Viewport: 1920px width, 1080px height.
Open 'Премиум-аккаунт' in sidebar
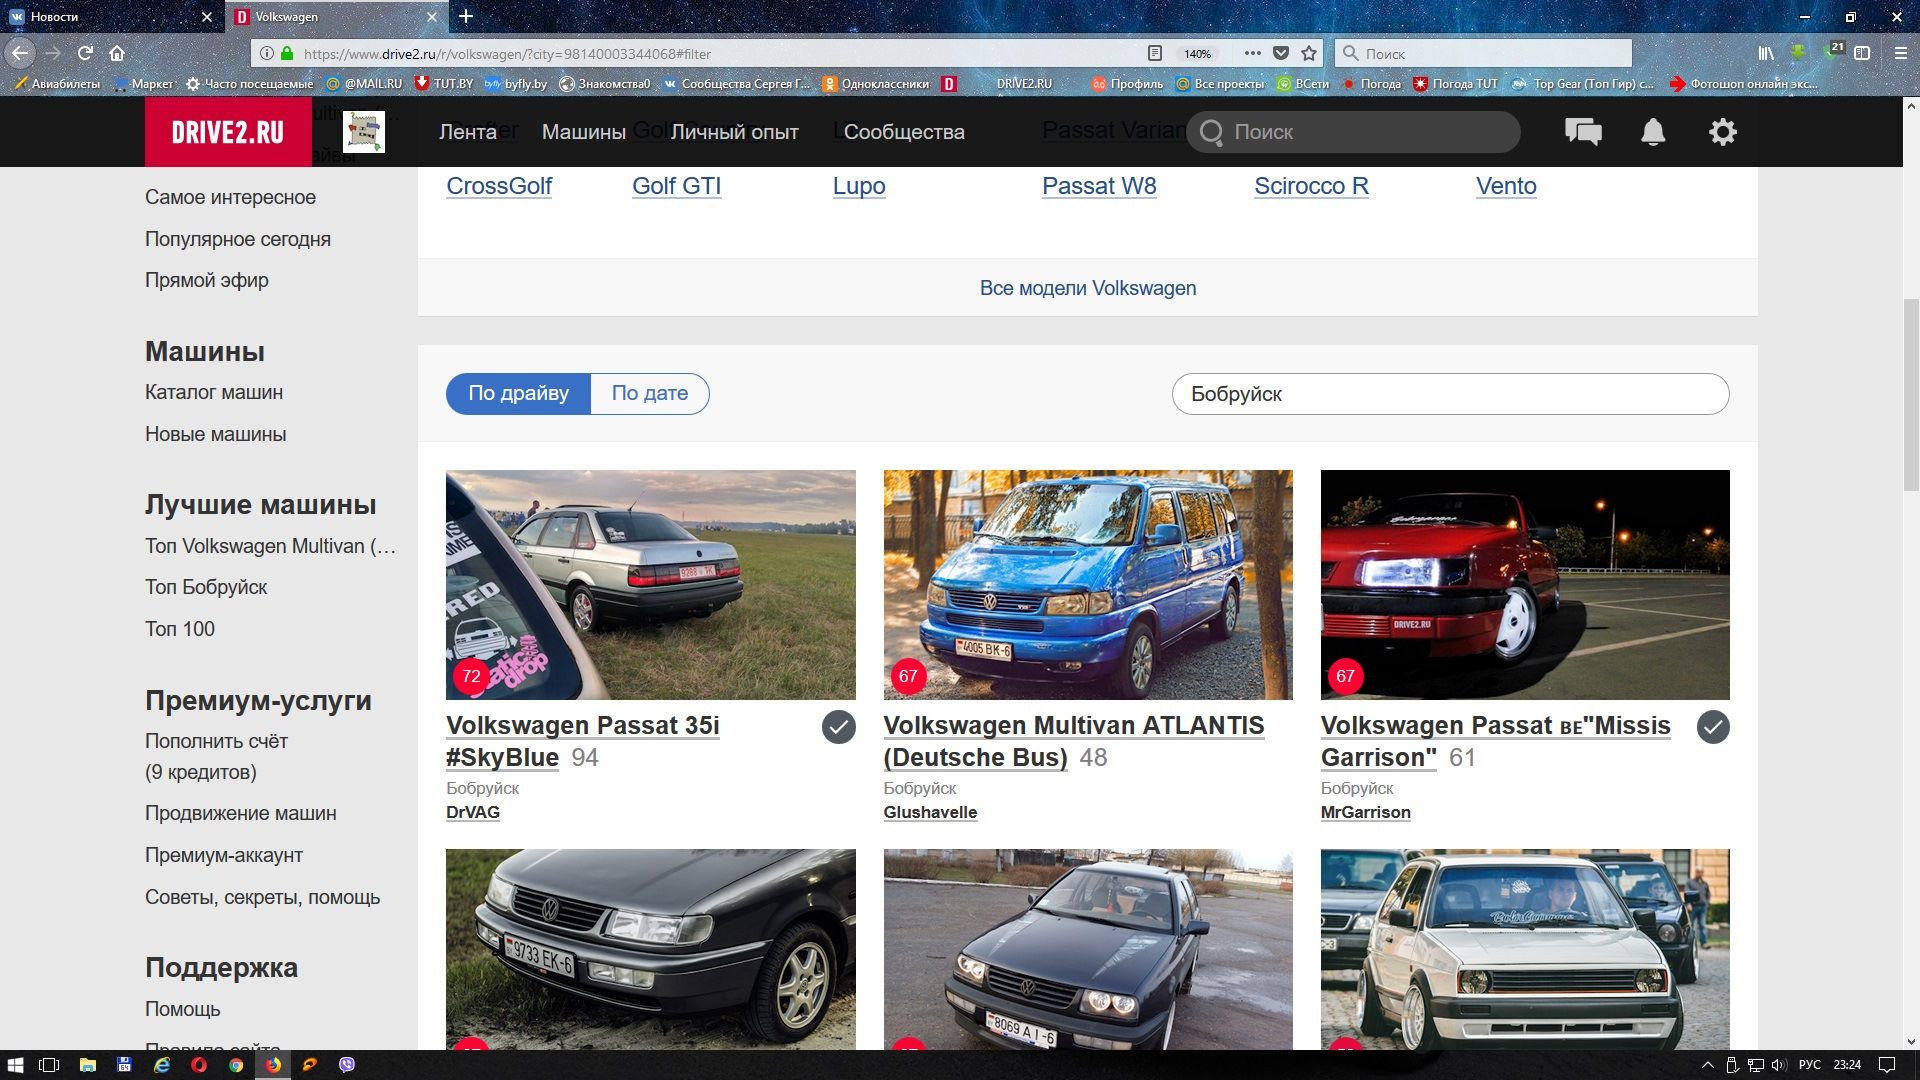pyautogui.click(x=224, y=855)
